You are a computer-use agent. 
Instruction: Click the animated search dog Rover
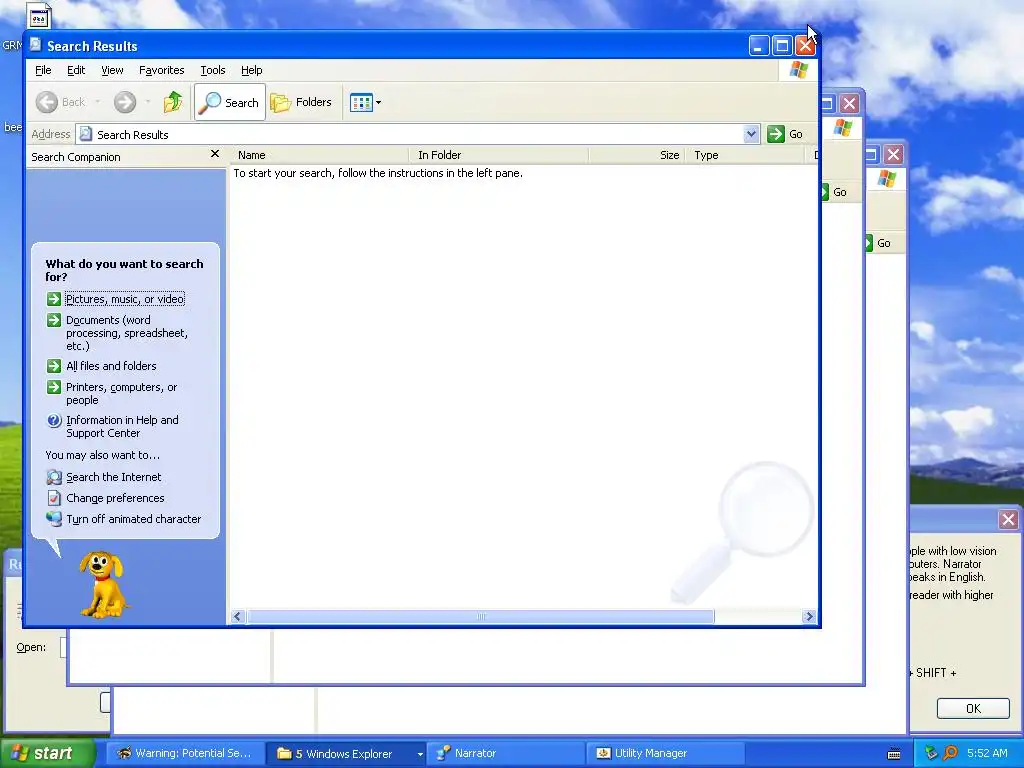click(102, 584)
